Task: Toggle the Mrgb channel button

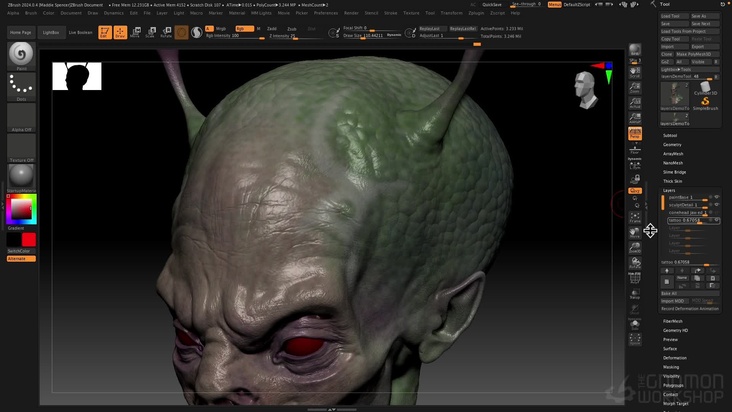Action: click(x=221, y=28)
